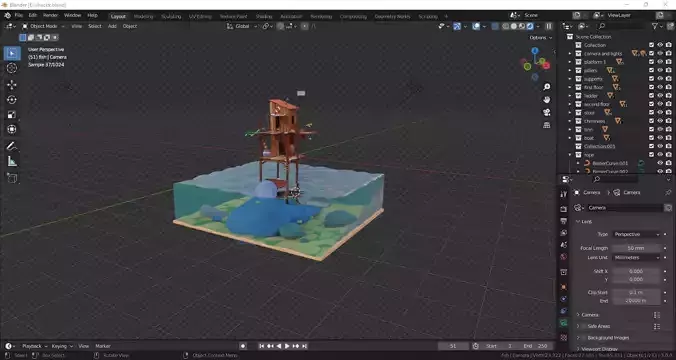
Task: Open the Keying menu in timeline
Action: click(x=62, y=346)
